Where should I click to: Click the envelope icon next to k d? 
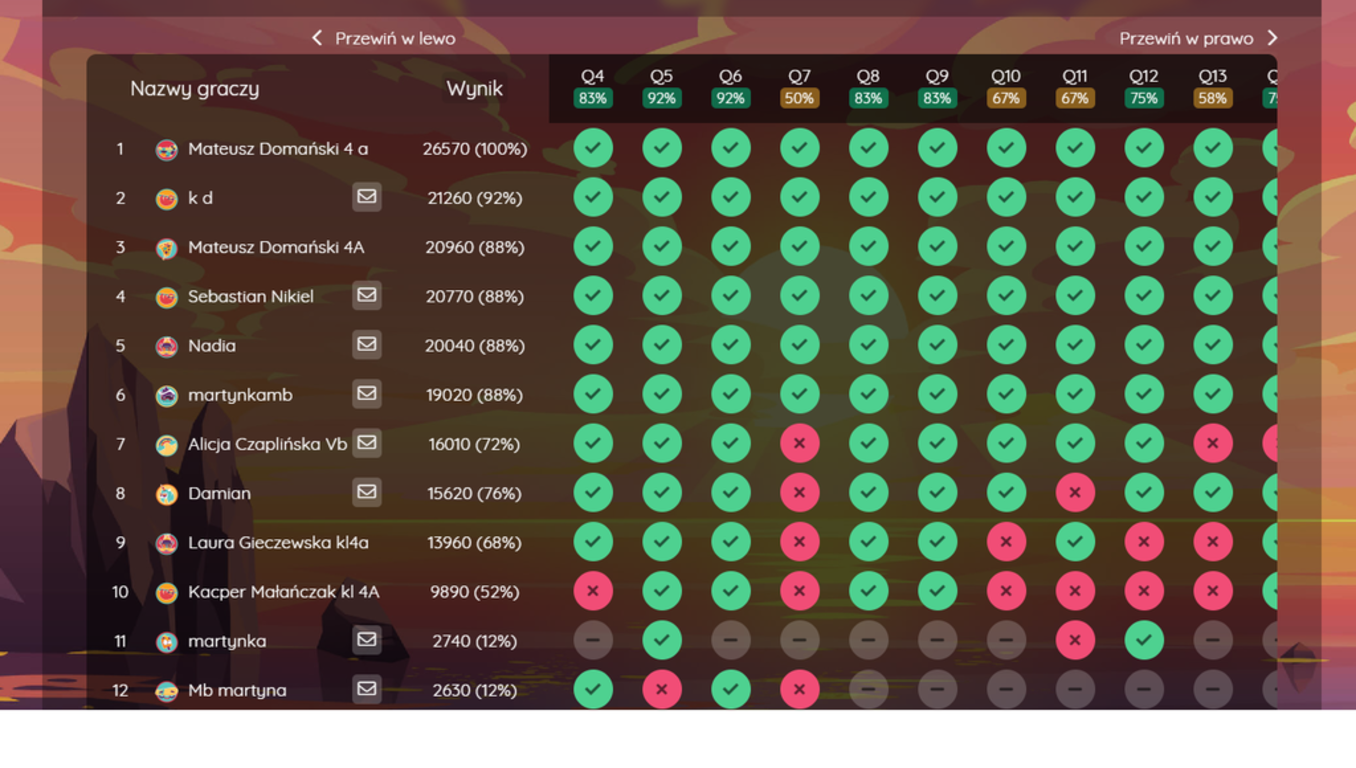367,197
